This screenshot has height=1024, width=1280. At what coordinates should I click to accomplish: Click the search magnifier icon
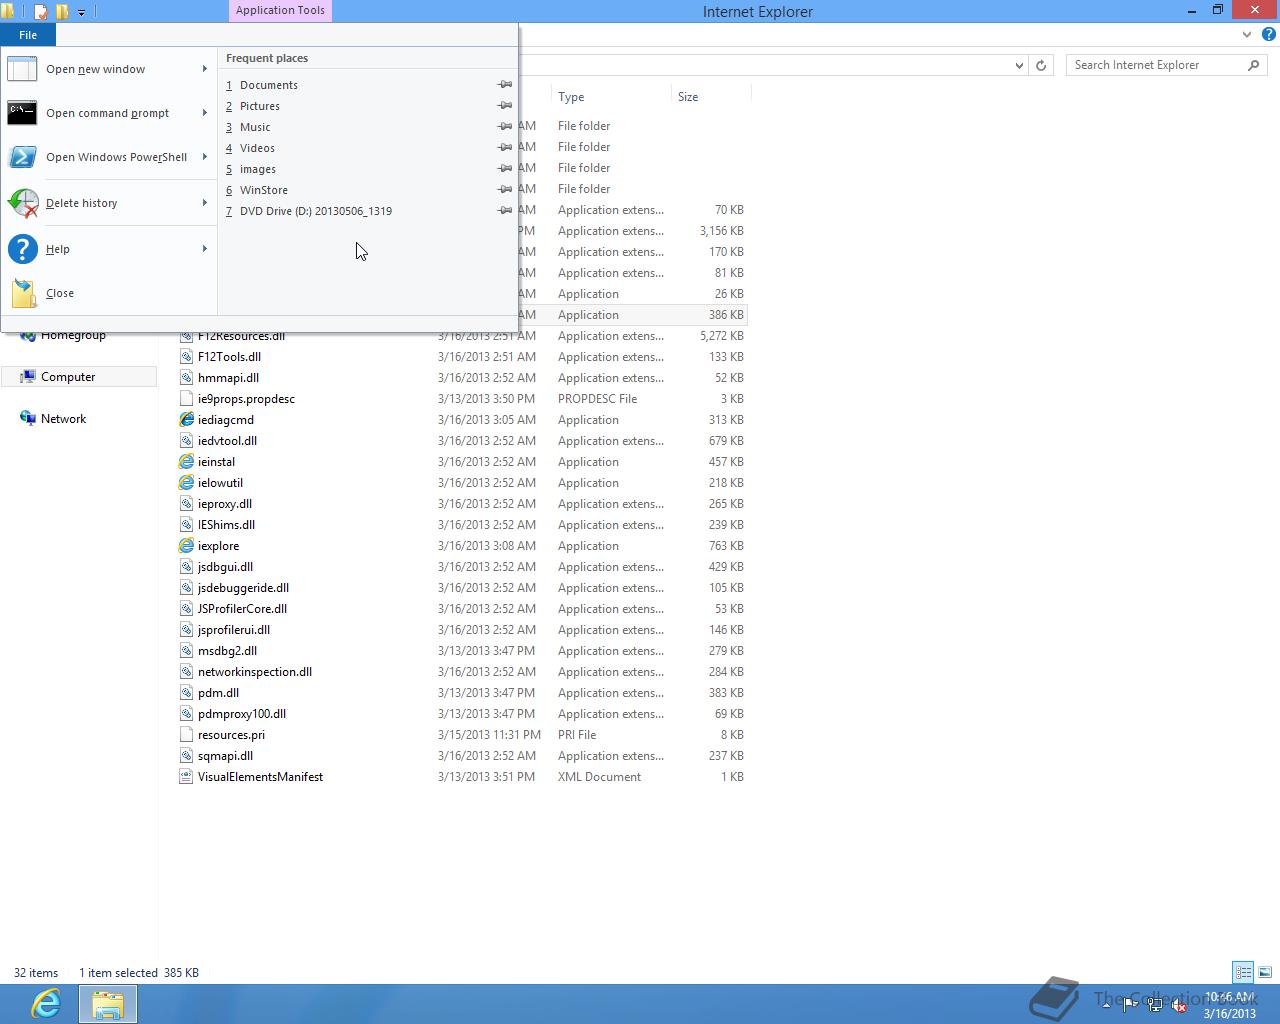point(1254,65)
